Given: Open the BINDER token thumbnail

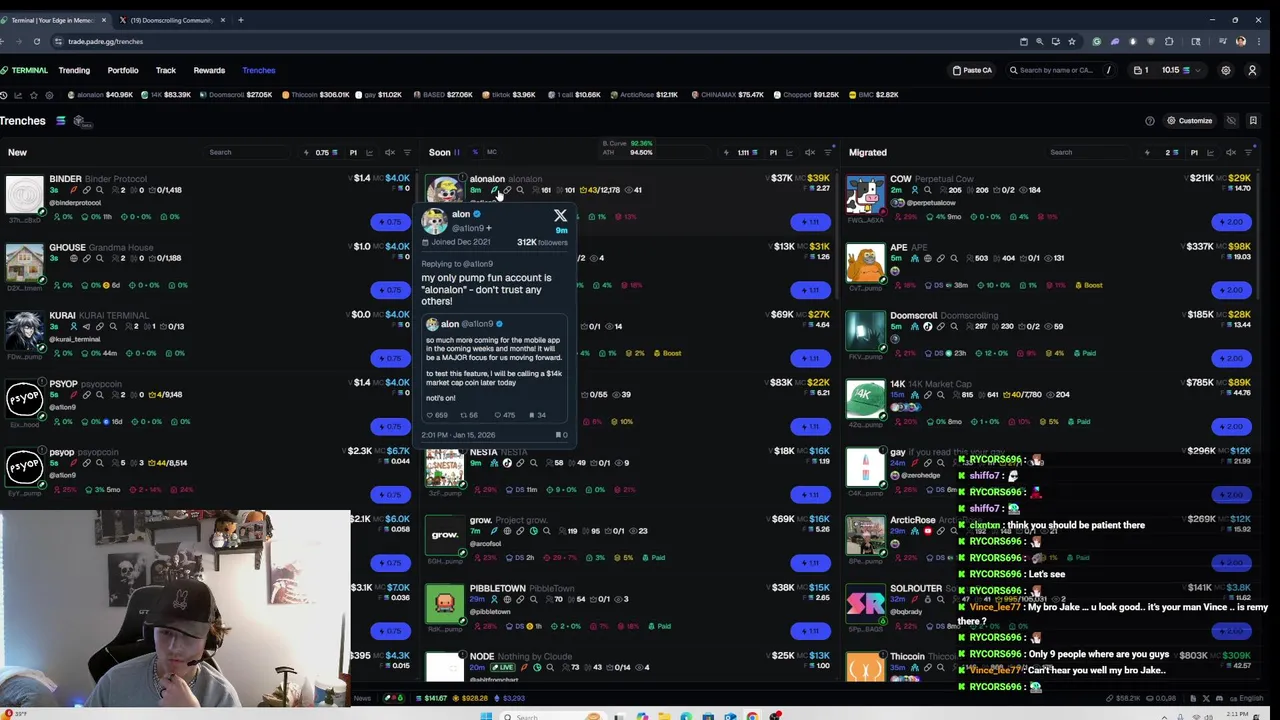Looking at the screenshot, I should point(24,193).
